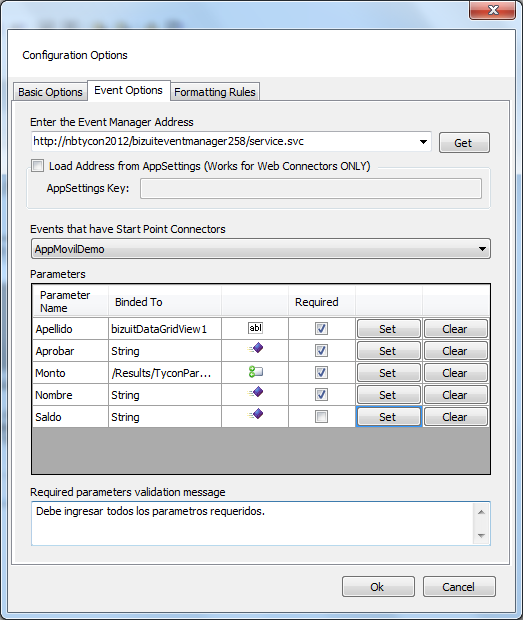Click the textbox binding icon in Apellido row
Image resolution: width=523 pixels, height=620 pixels.
255,328
